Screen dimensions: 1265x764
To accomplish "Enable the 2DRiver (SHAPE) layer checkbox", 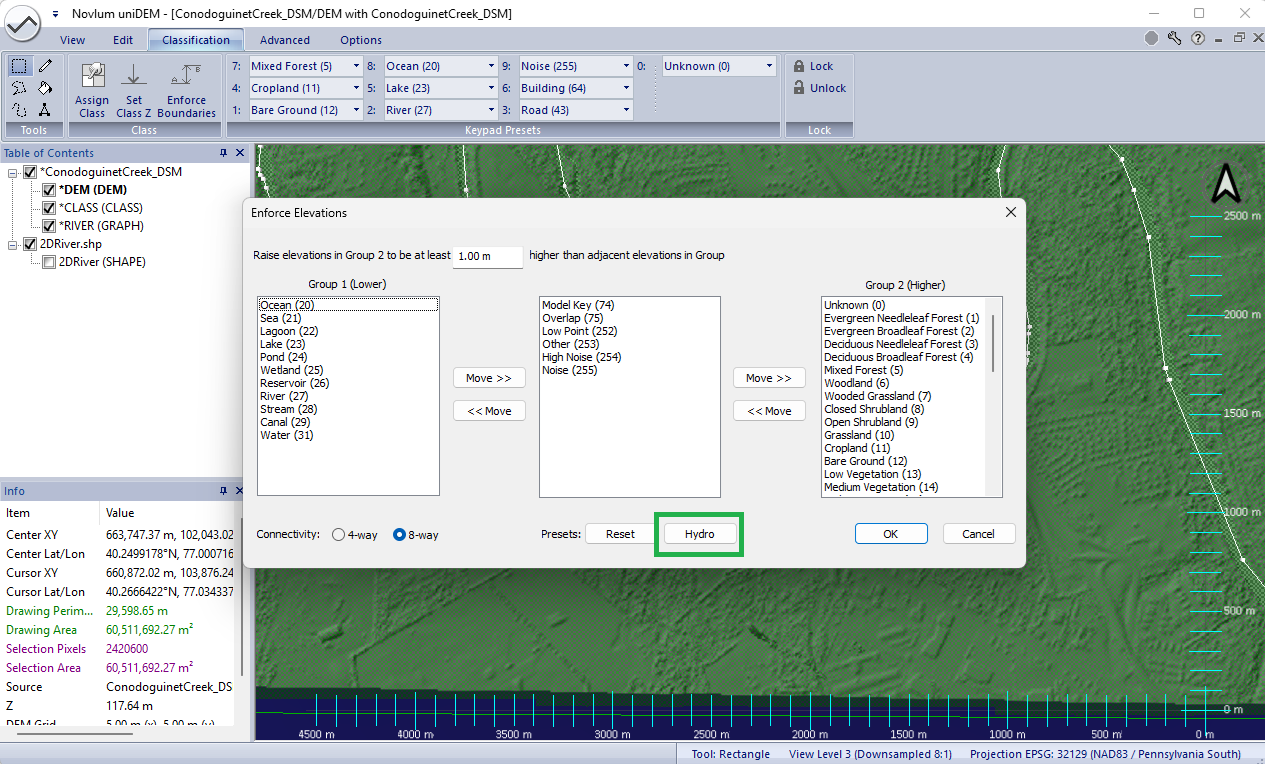I will (49, 262).
